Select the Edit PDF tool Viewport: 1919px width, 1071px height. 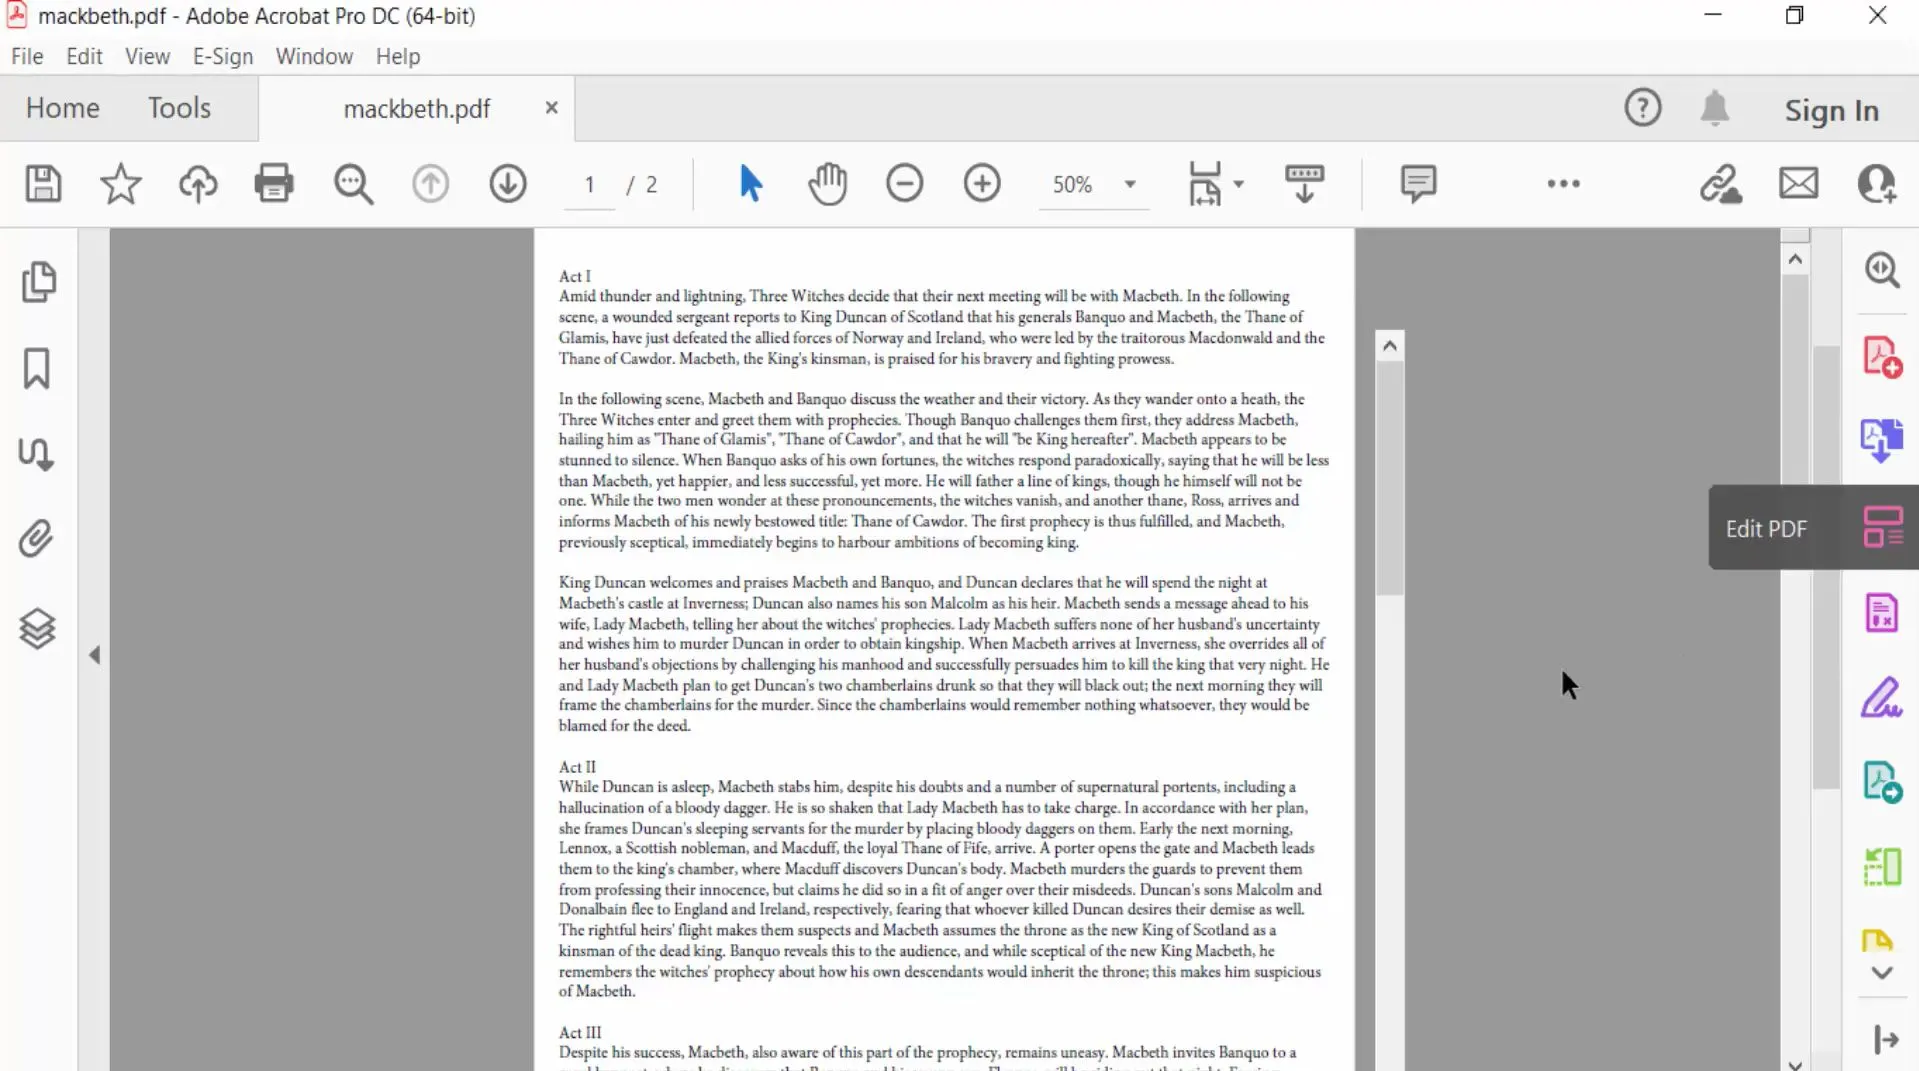click(x=1881, y=528)
